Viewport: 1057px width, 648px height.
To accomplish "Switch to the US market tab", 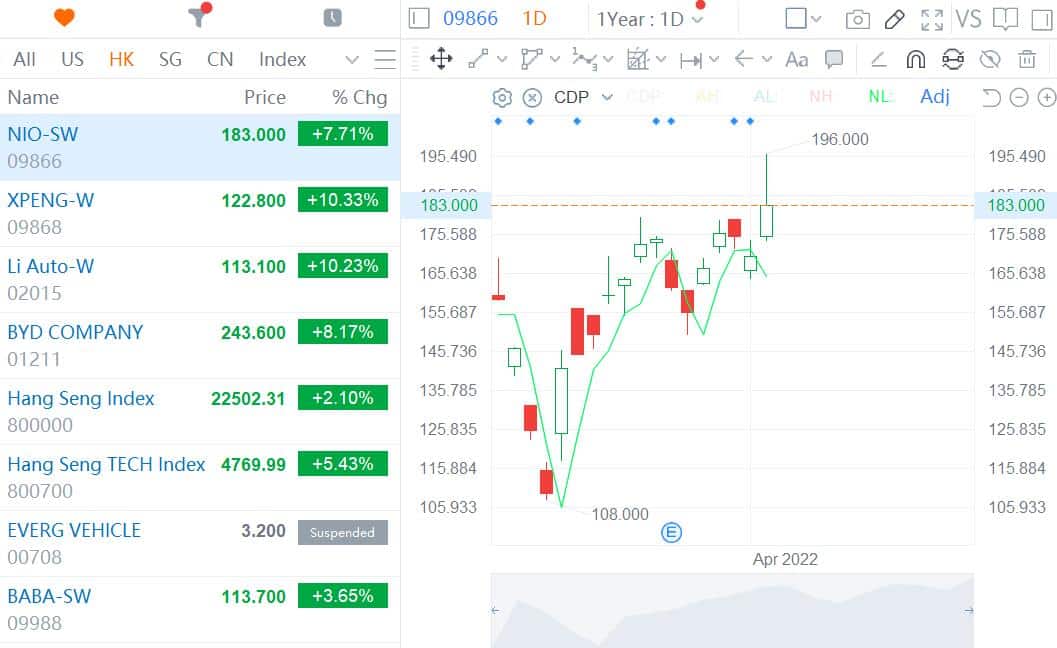I will [72, 59].
